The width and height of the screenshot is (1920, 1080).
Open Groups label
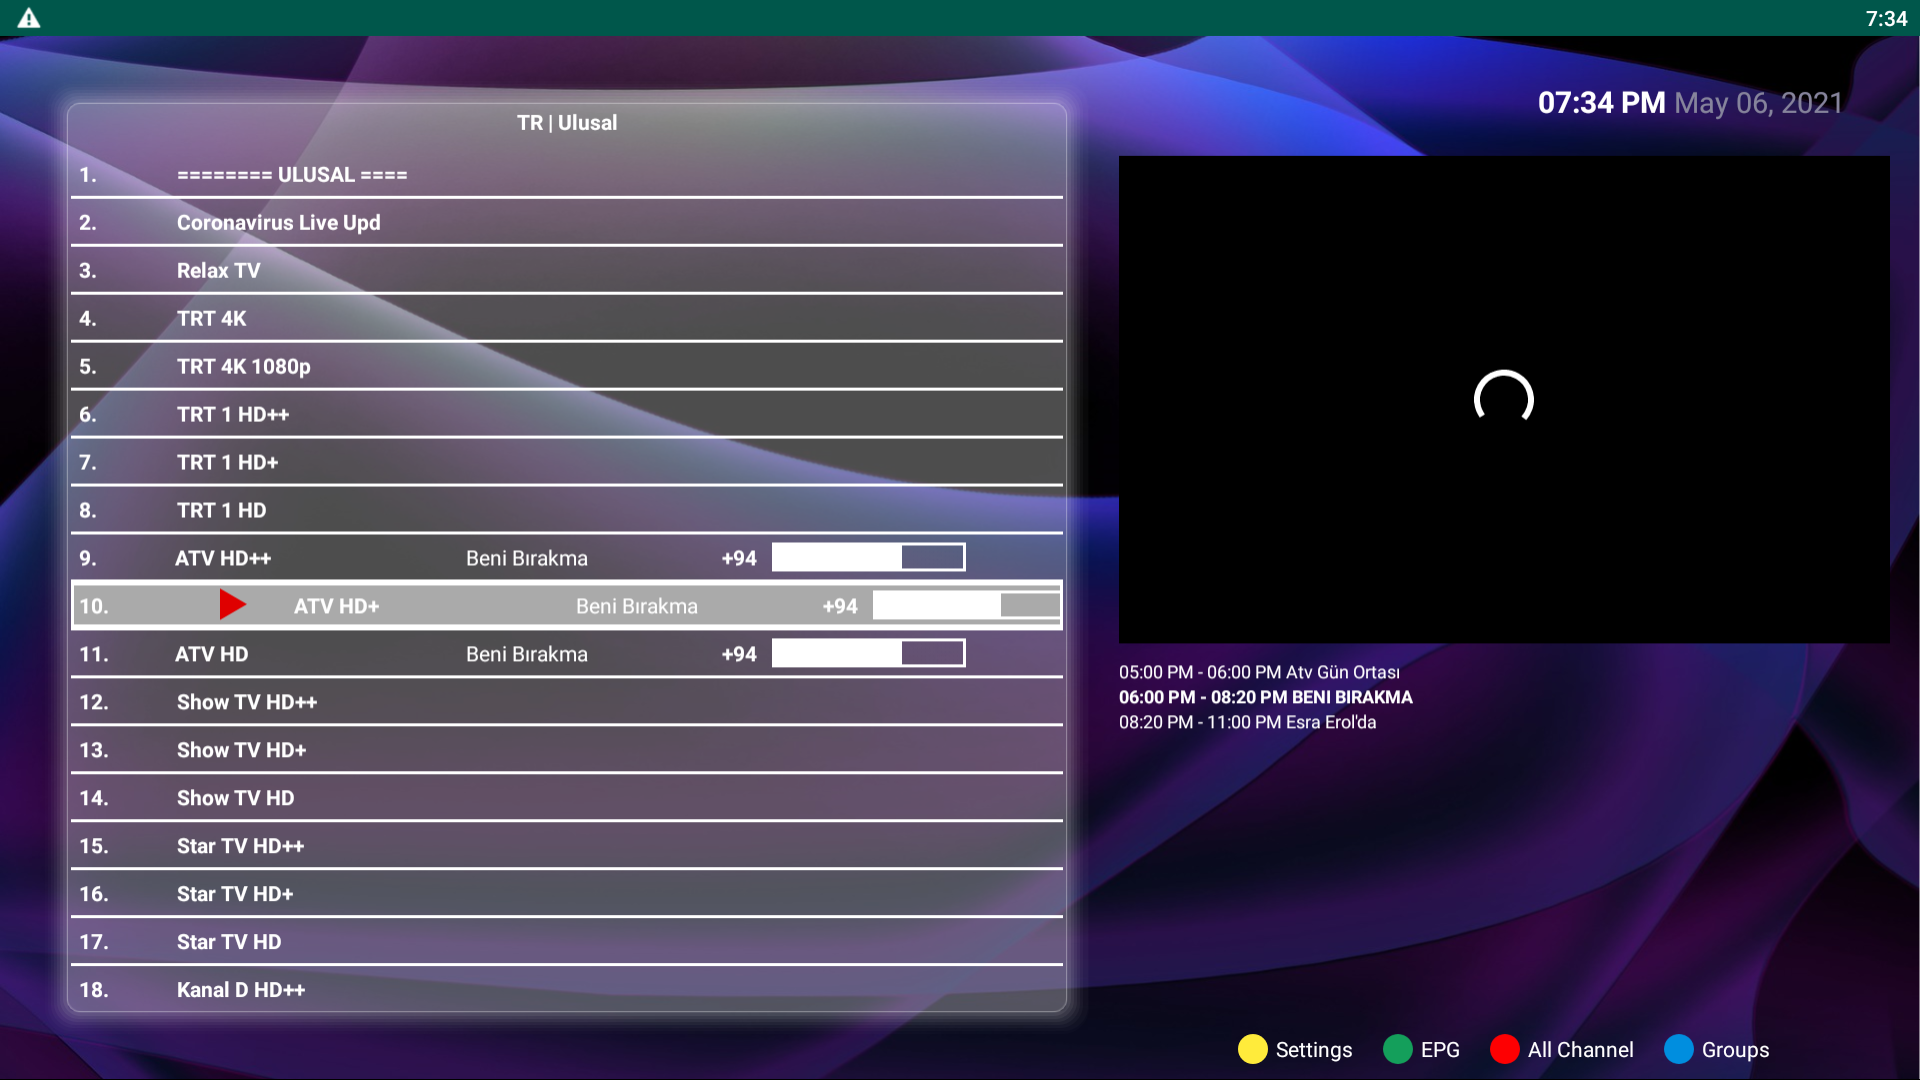1735,1050
